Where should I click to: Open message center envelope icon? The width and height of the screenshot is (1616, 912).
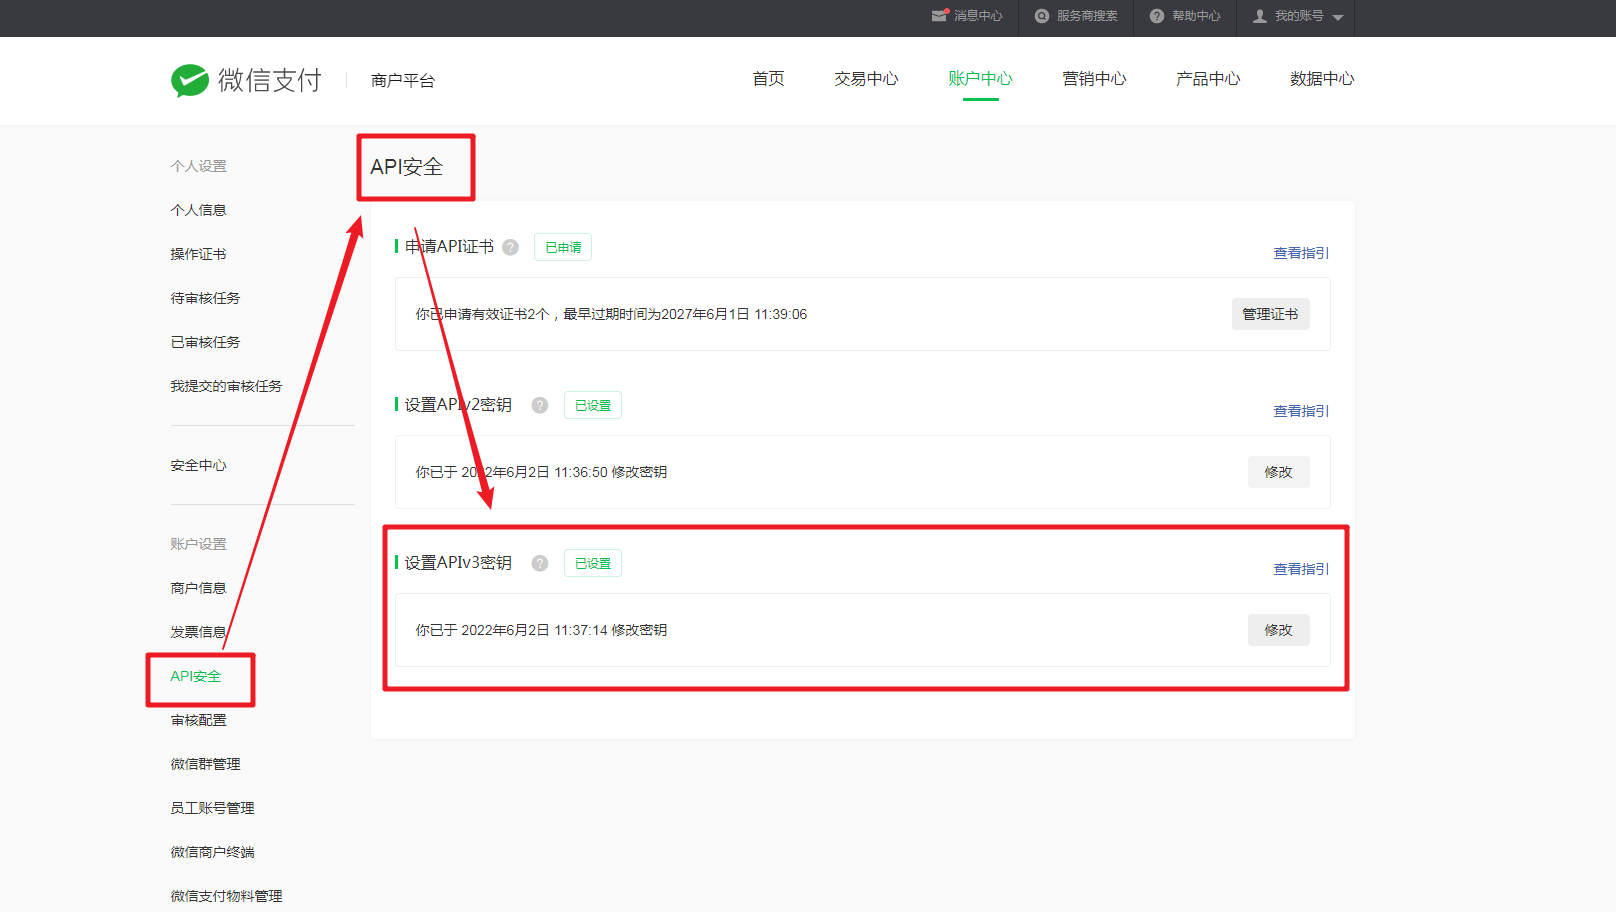pos(939,16)
